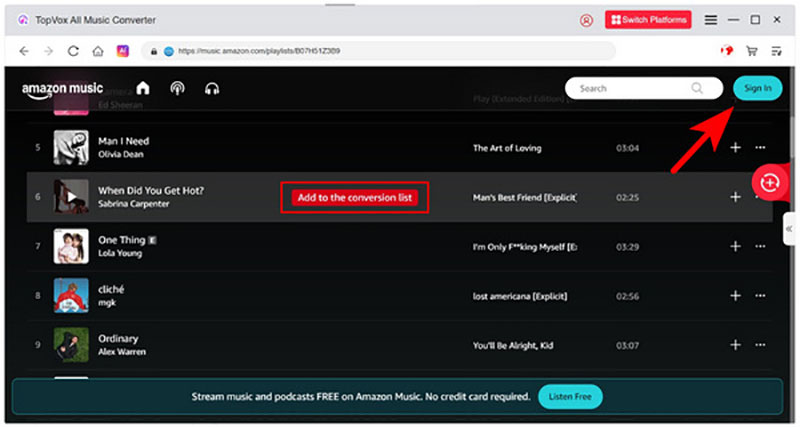
Task: Click song title One Thing
Action: coord(121,240)
